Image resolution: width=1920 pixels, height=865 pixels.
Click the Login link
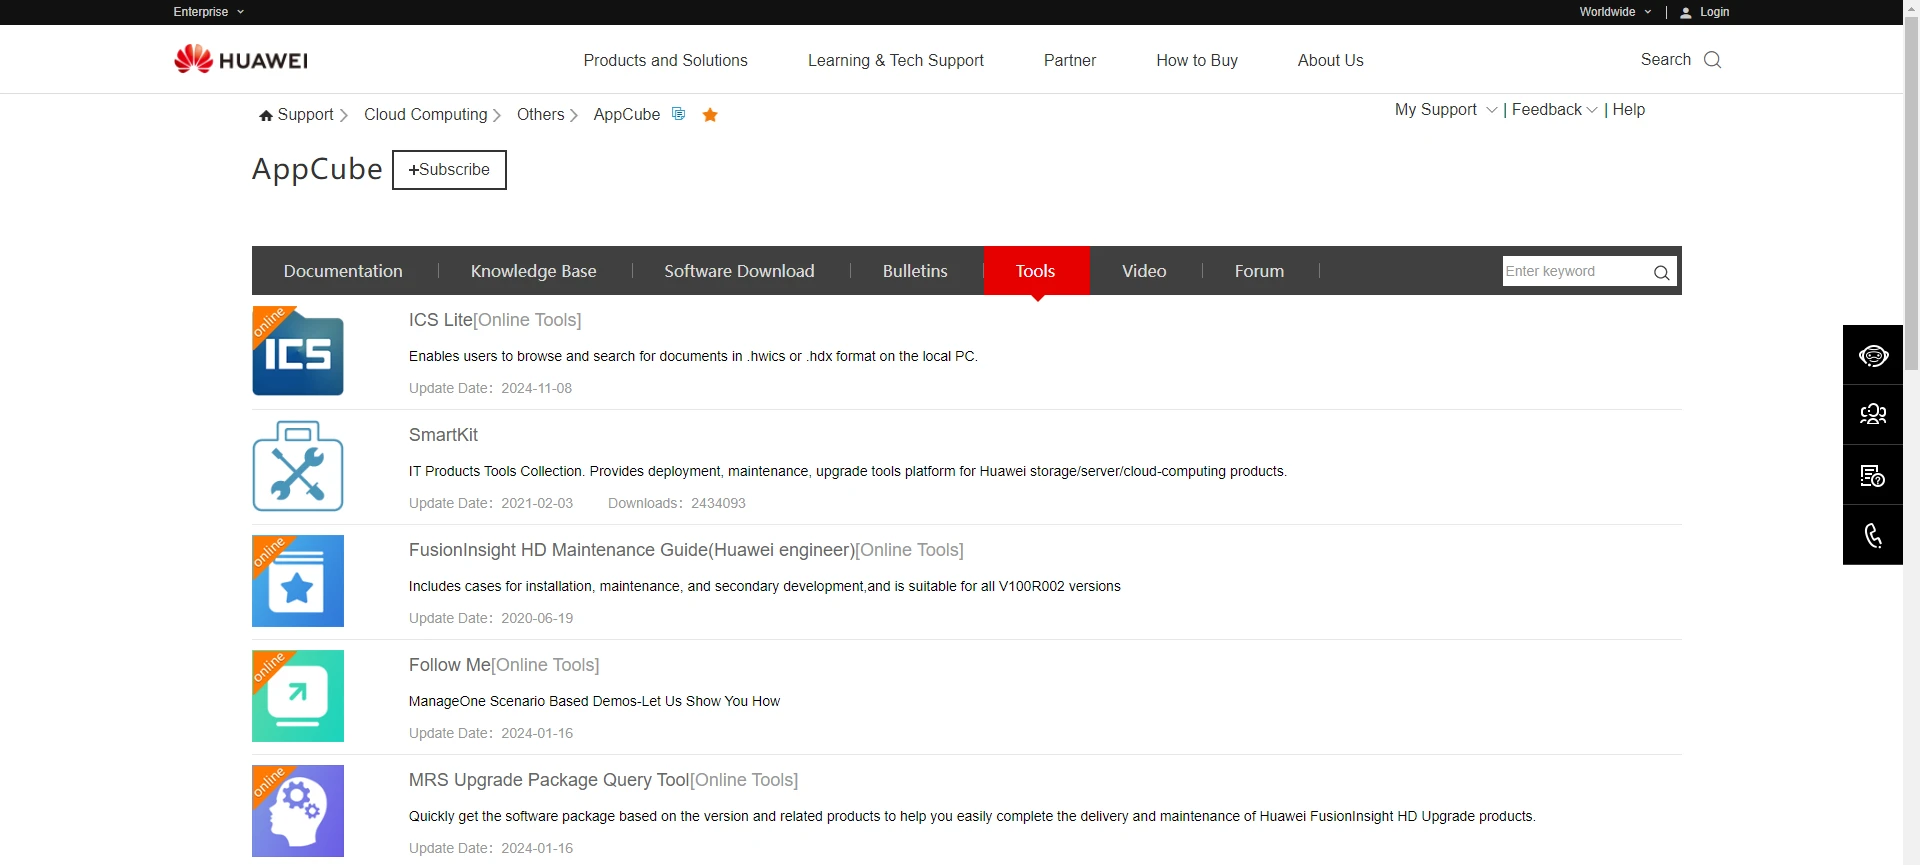pyautogui.click(x=1714, y=12)
